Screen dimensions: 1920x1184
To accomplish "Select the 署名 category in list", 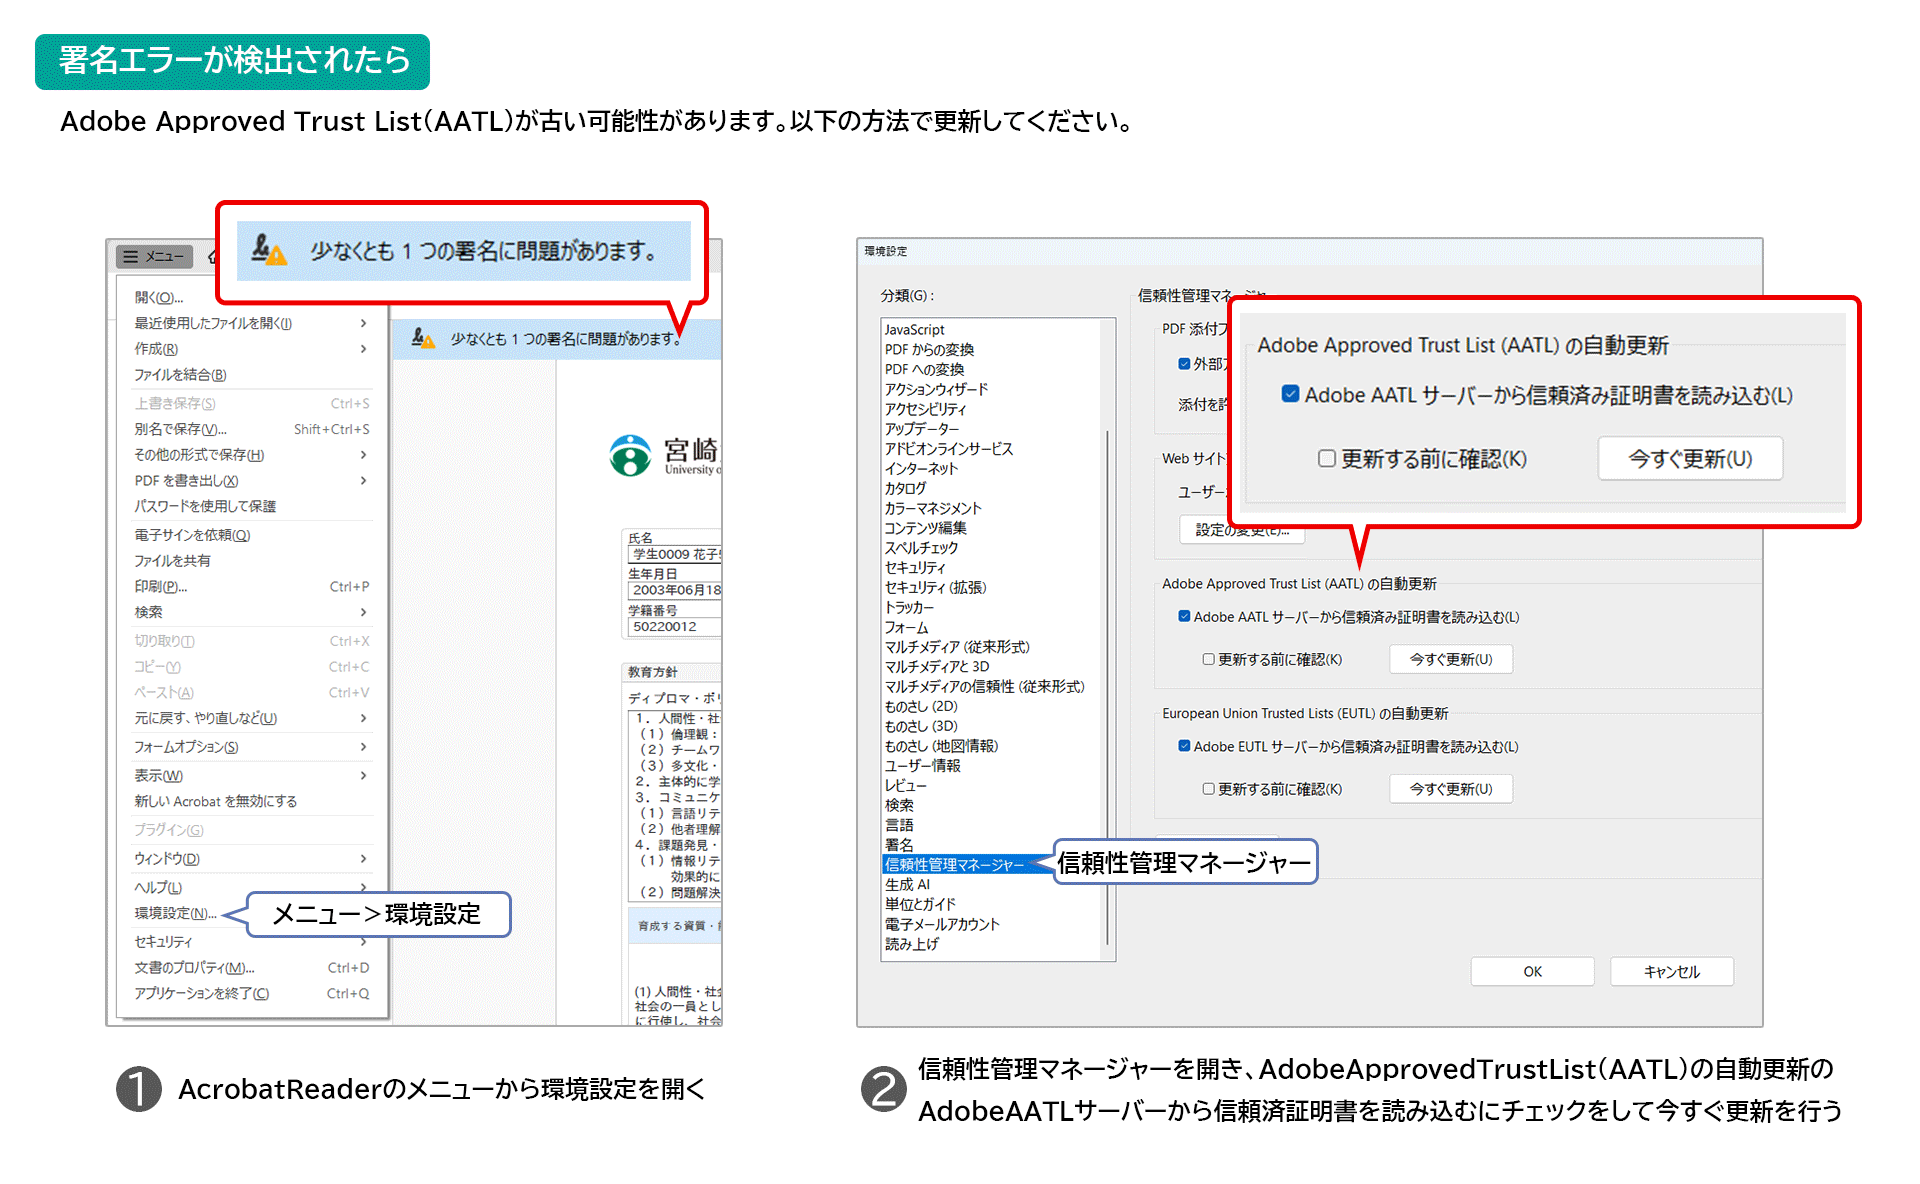I will pyautogui.click(x=899, y=845).
